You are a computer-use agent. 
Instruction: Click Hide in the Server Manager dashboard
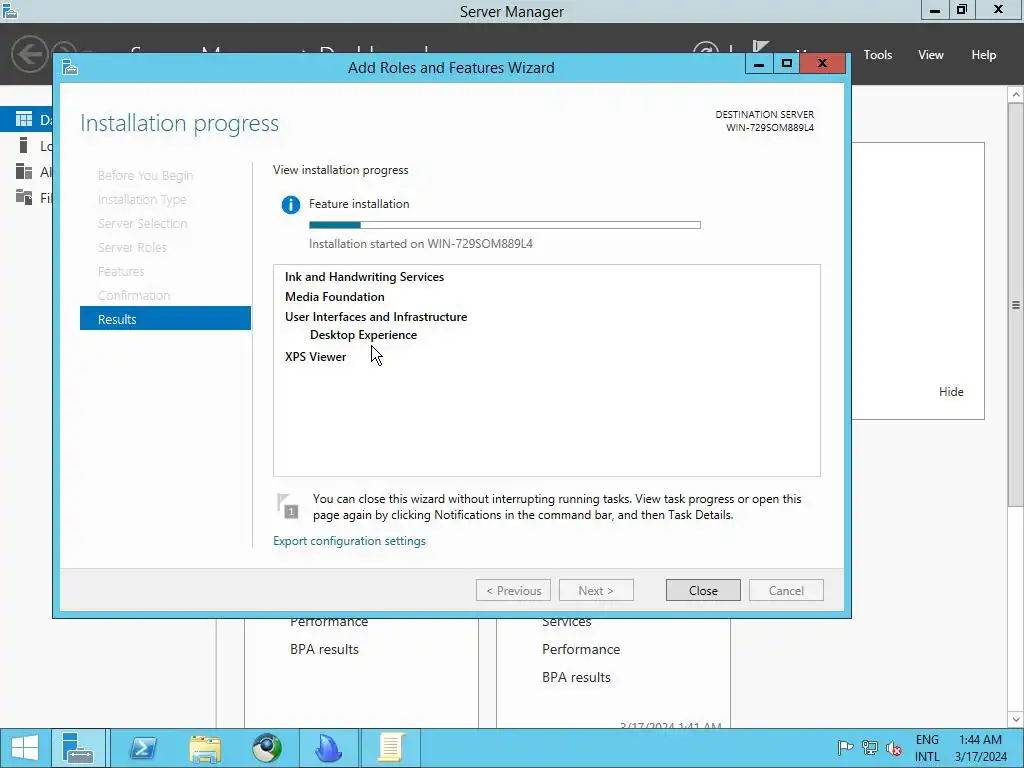click(951, 391)
